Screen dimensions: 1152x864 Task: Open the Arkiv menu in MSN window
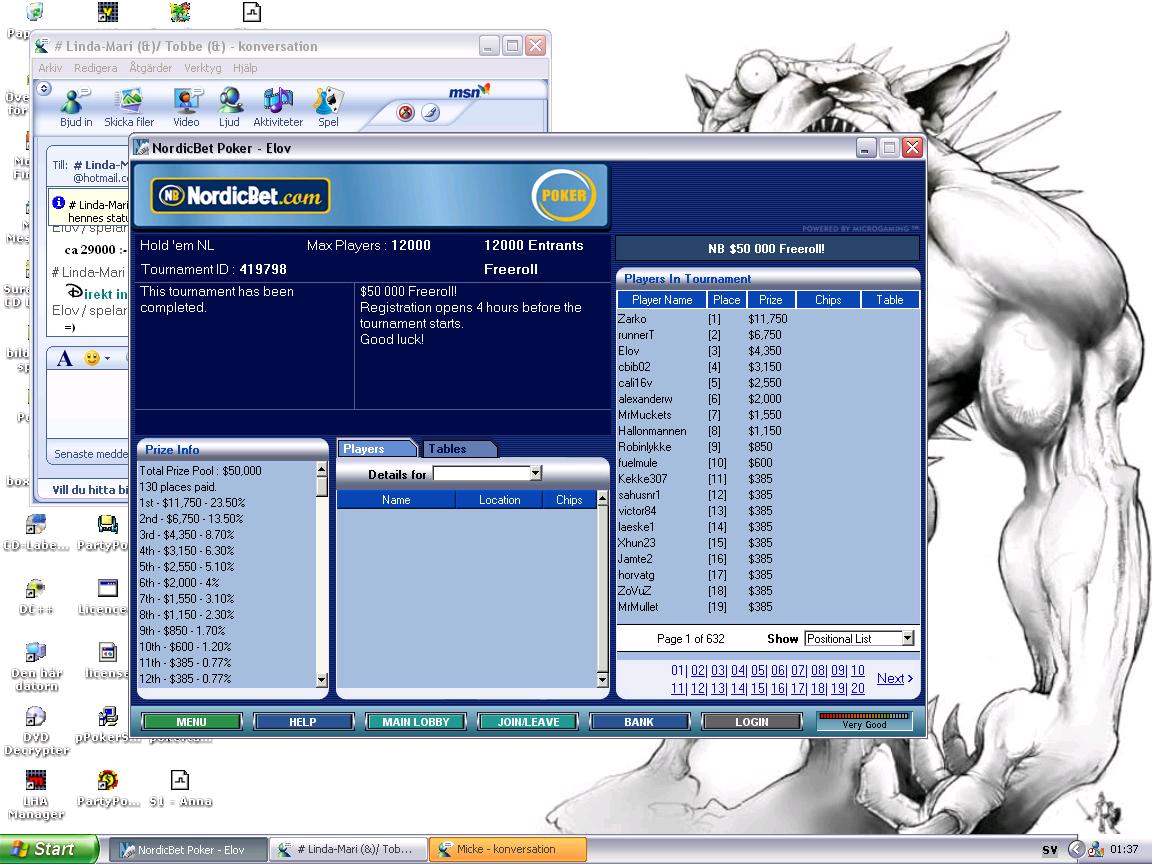(50, 68)
